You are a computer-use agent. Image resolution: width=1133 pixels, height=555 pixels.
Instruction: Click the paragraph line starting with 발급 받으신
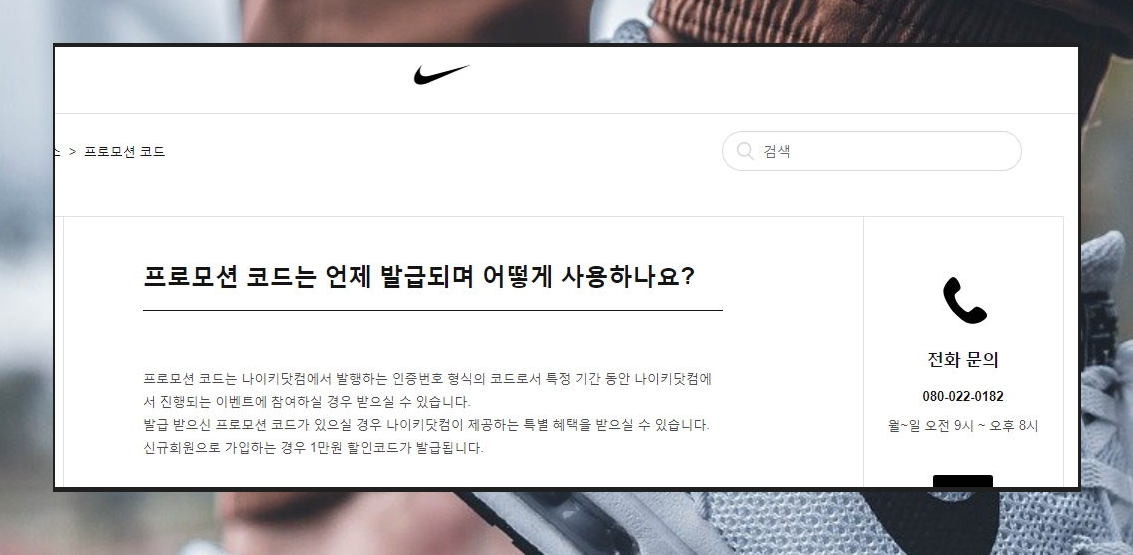pyautogui.click(x=426, y=425)
